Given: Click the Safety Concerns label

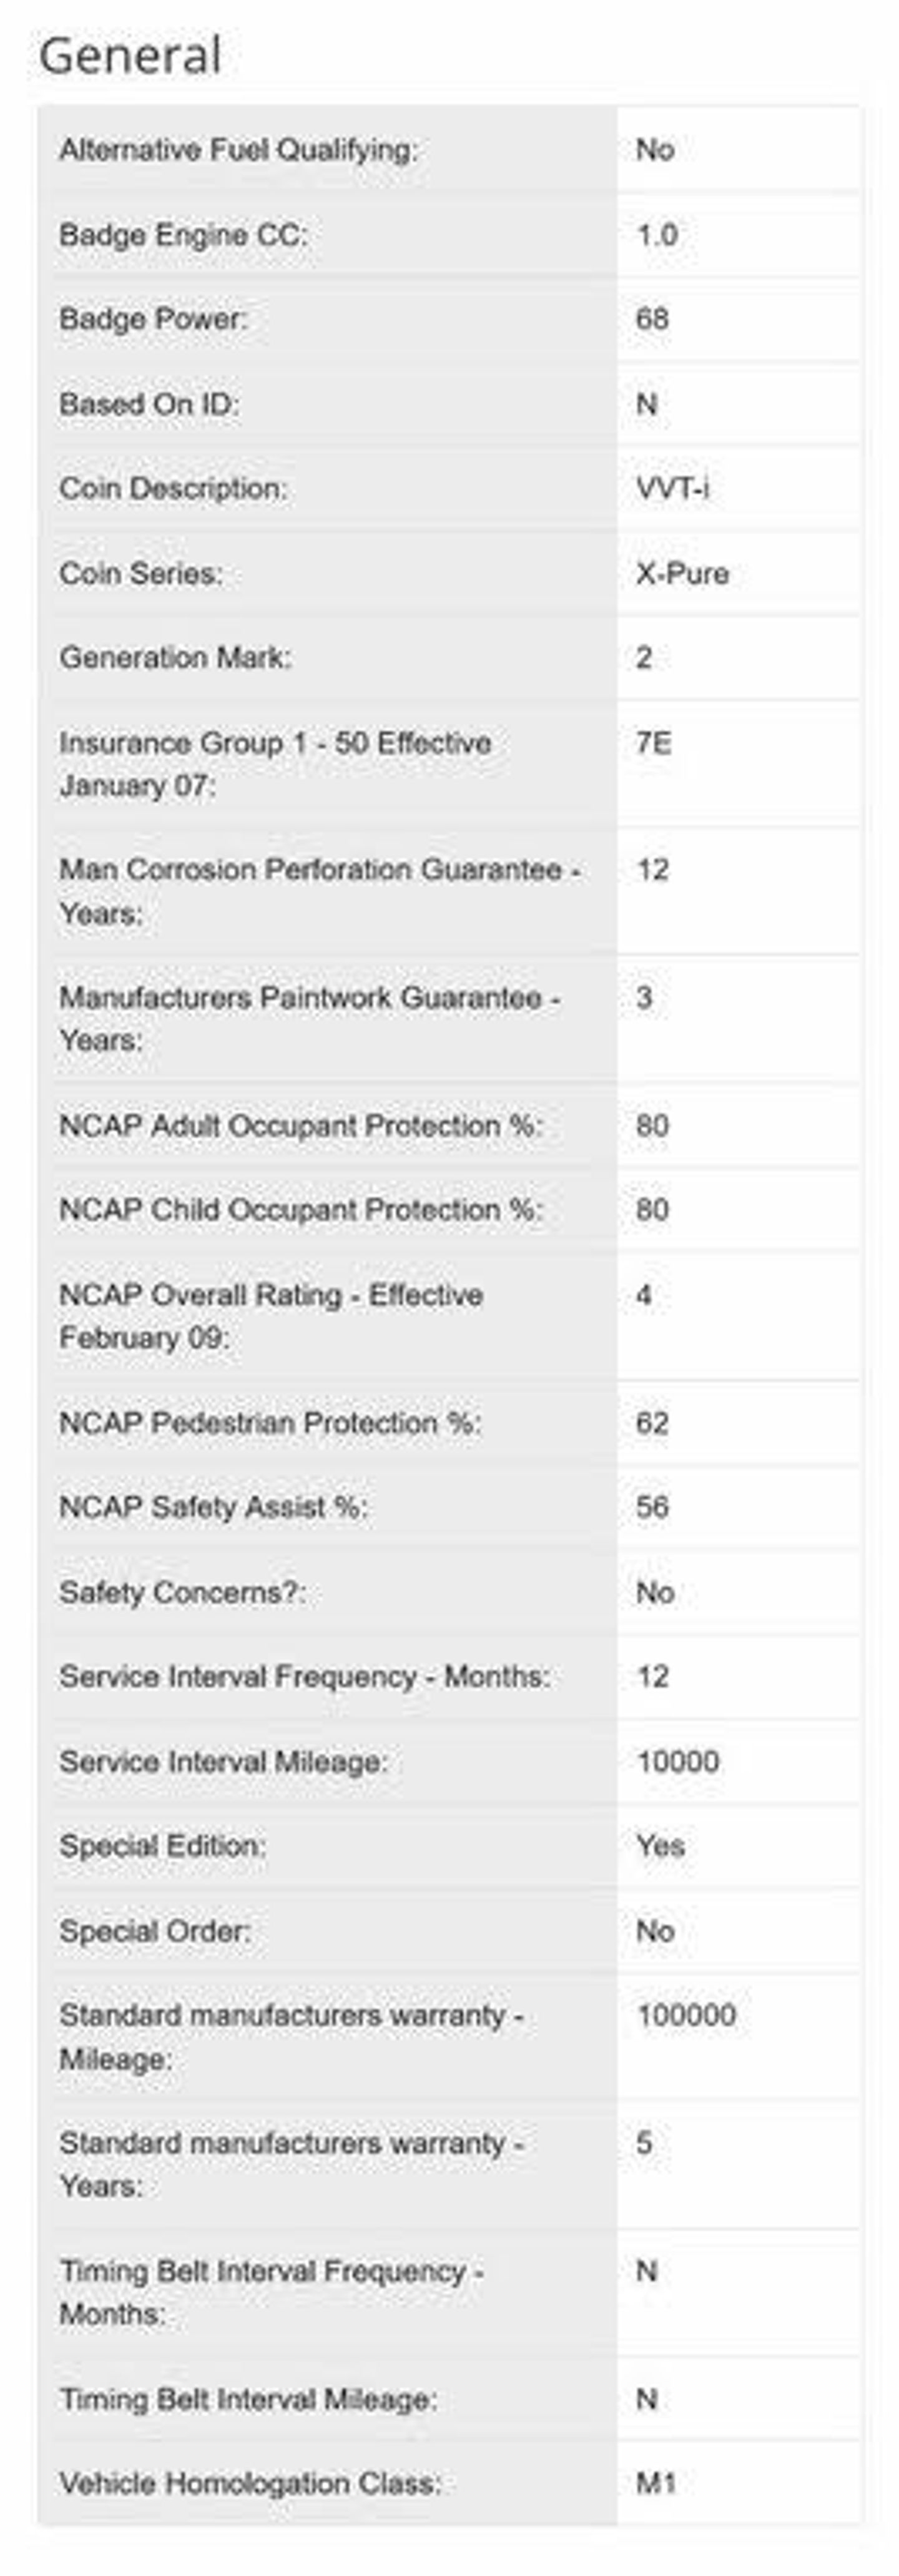Looking at the screenshot, I should click(183, 1592).
